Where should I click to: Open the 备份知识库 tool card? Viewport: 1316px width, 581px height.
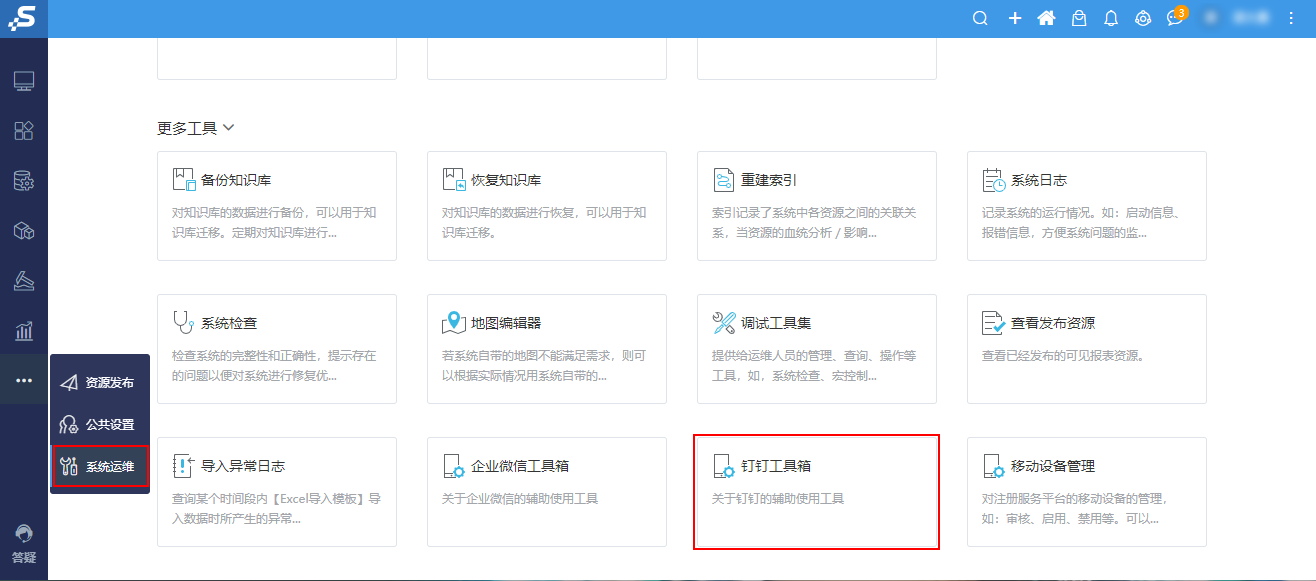tap(277, 206)
